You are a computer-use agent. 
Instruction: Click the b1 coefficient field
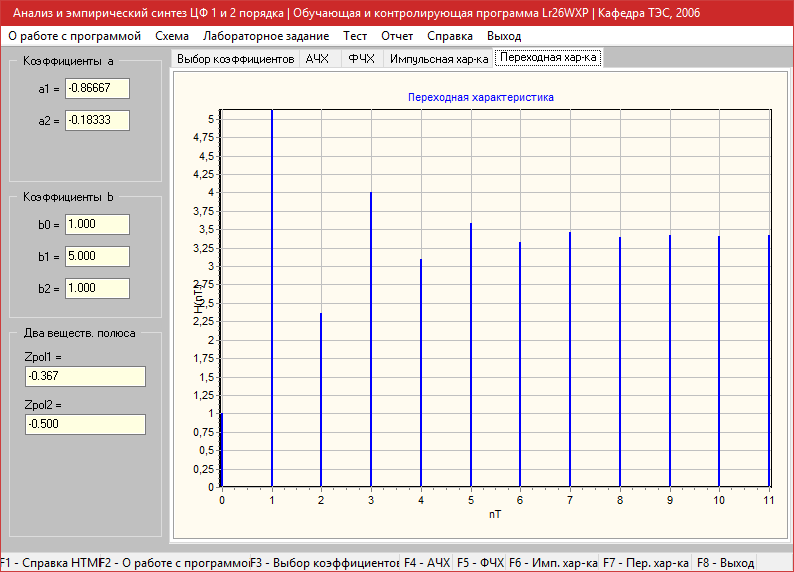97,256
